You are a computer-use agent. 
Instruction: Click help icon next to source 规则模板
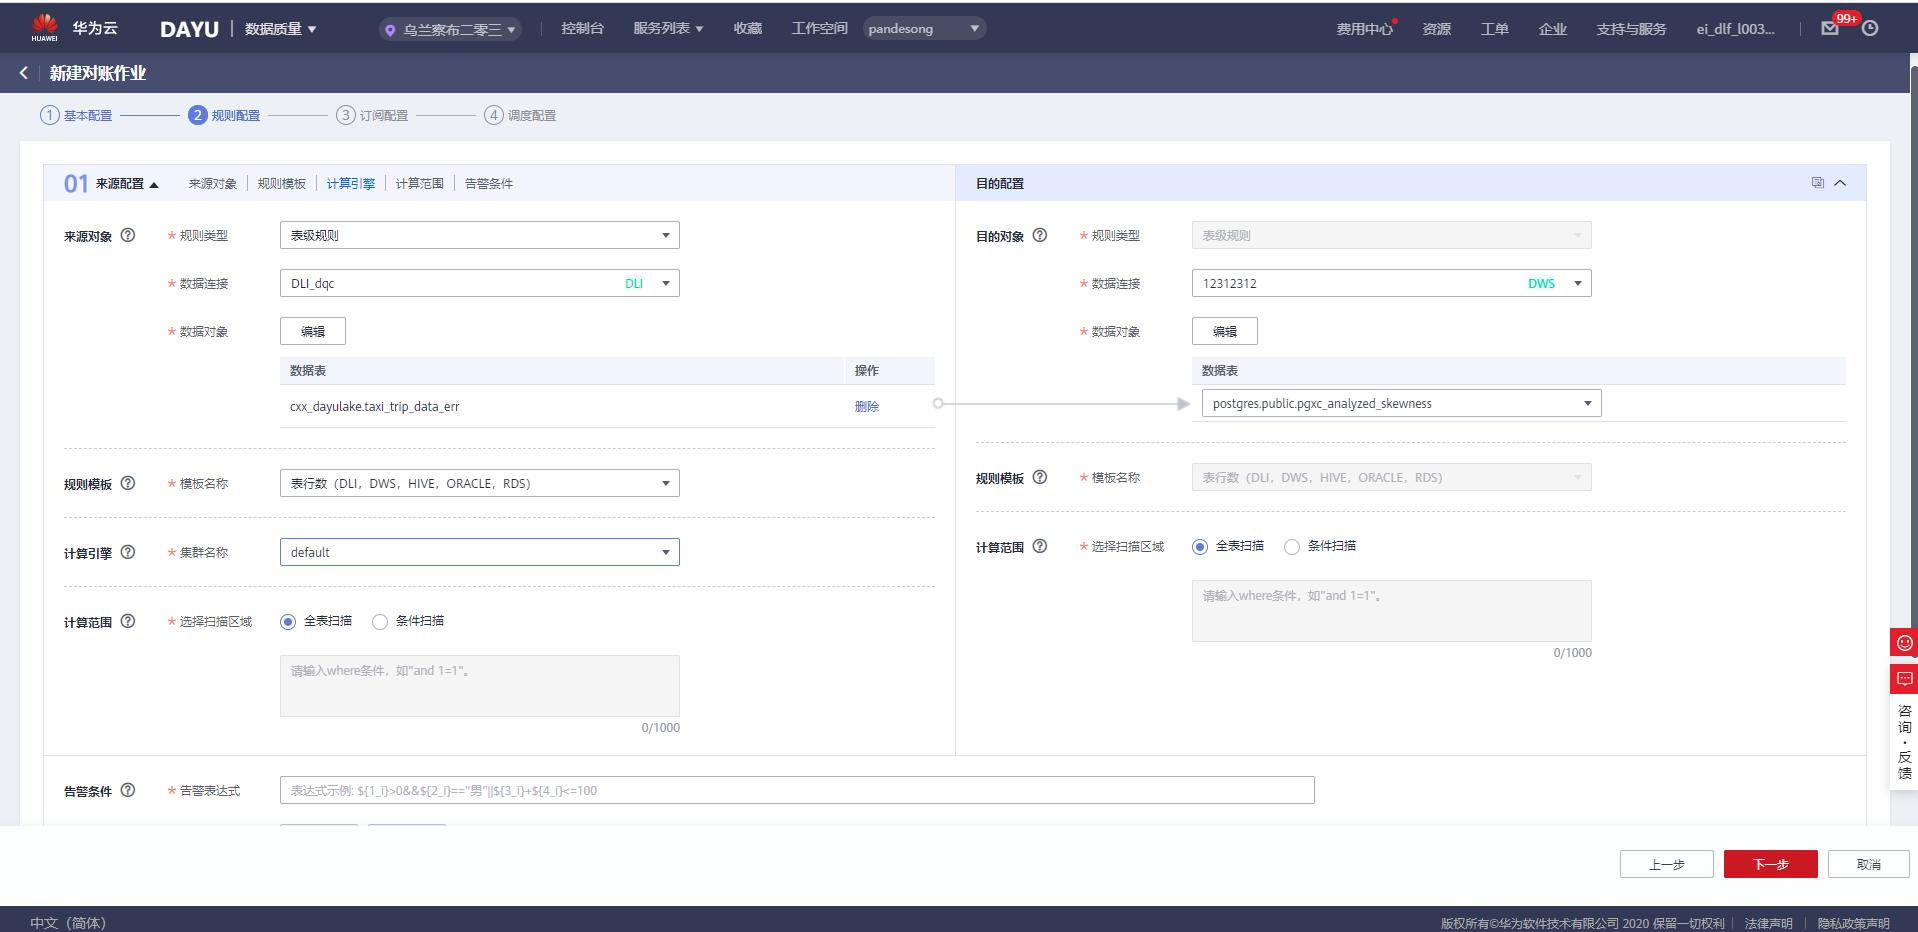coord(128,483)
